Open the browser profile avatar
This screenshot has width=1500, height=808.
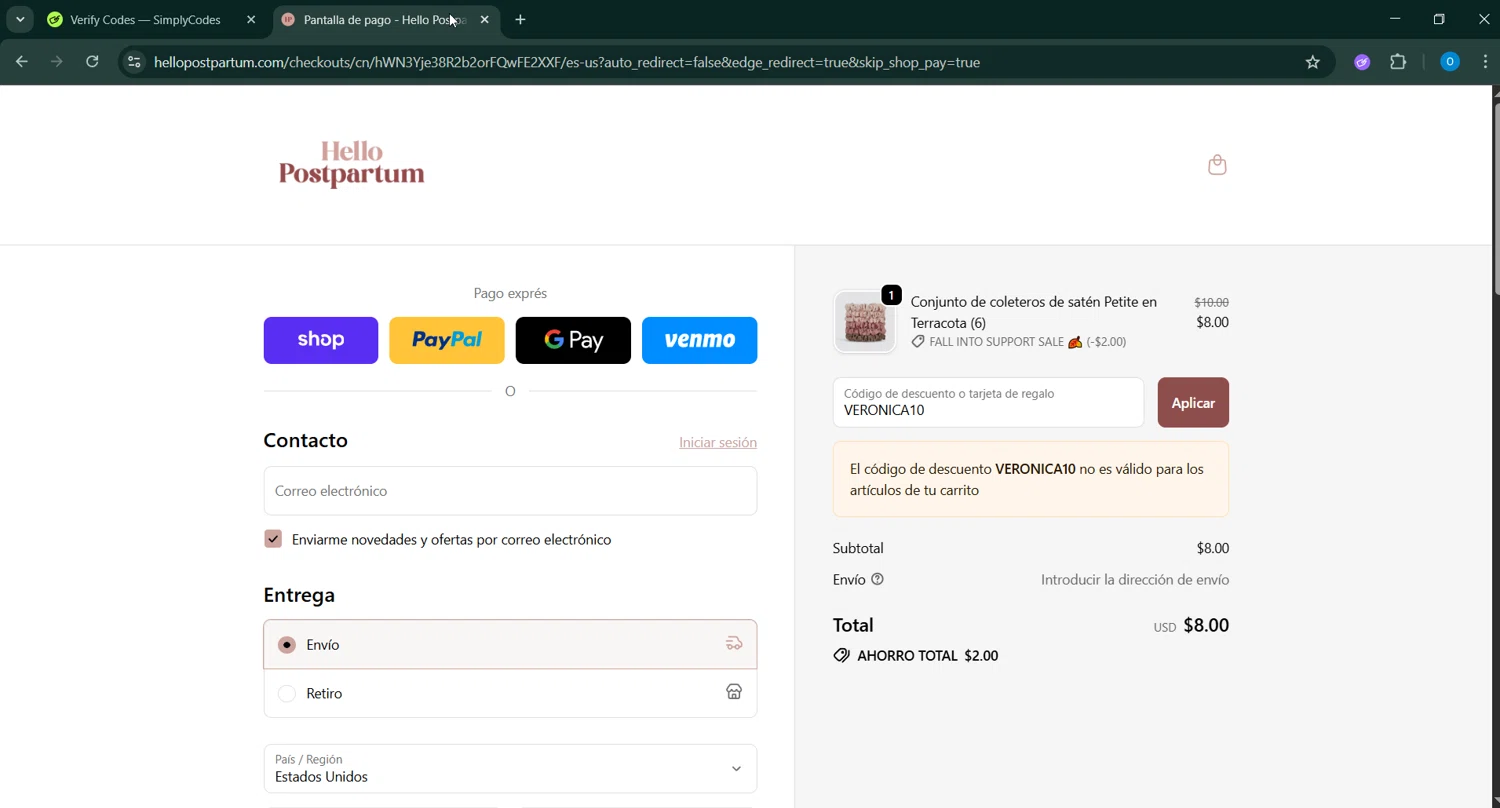pos(1449,62)
